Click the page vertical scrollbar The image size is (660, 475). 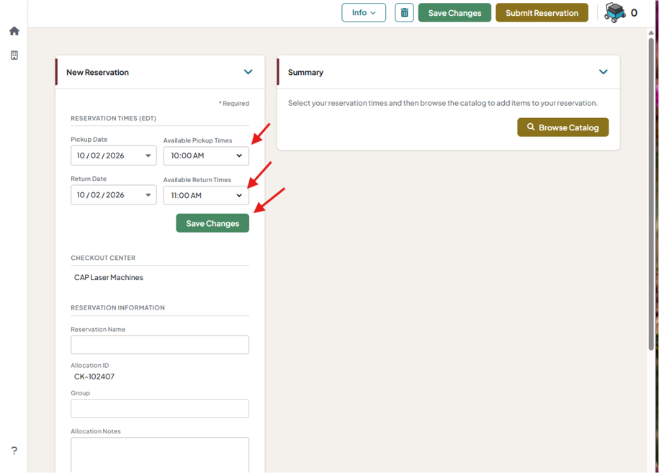point(651,194)
